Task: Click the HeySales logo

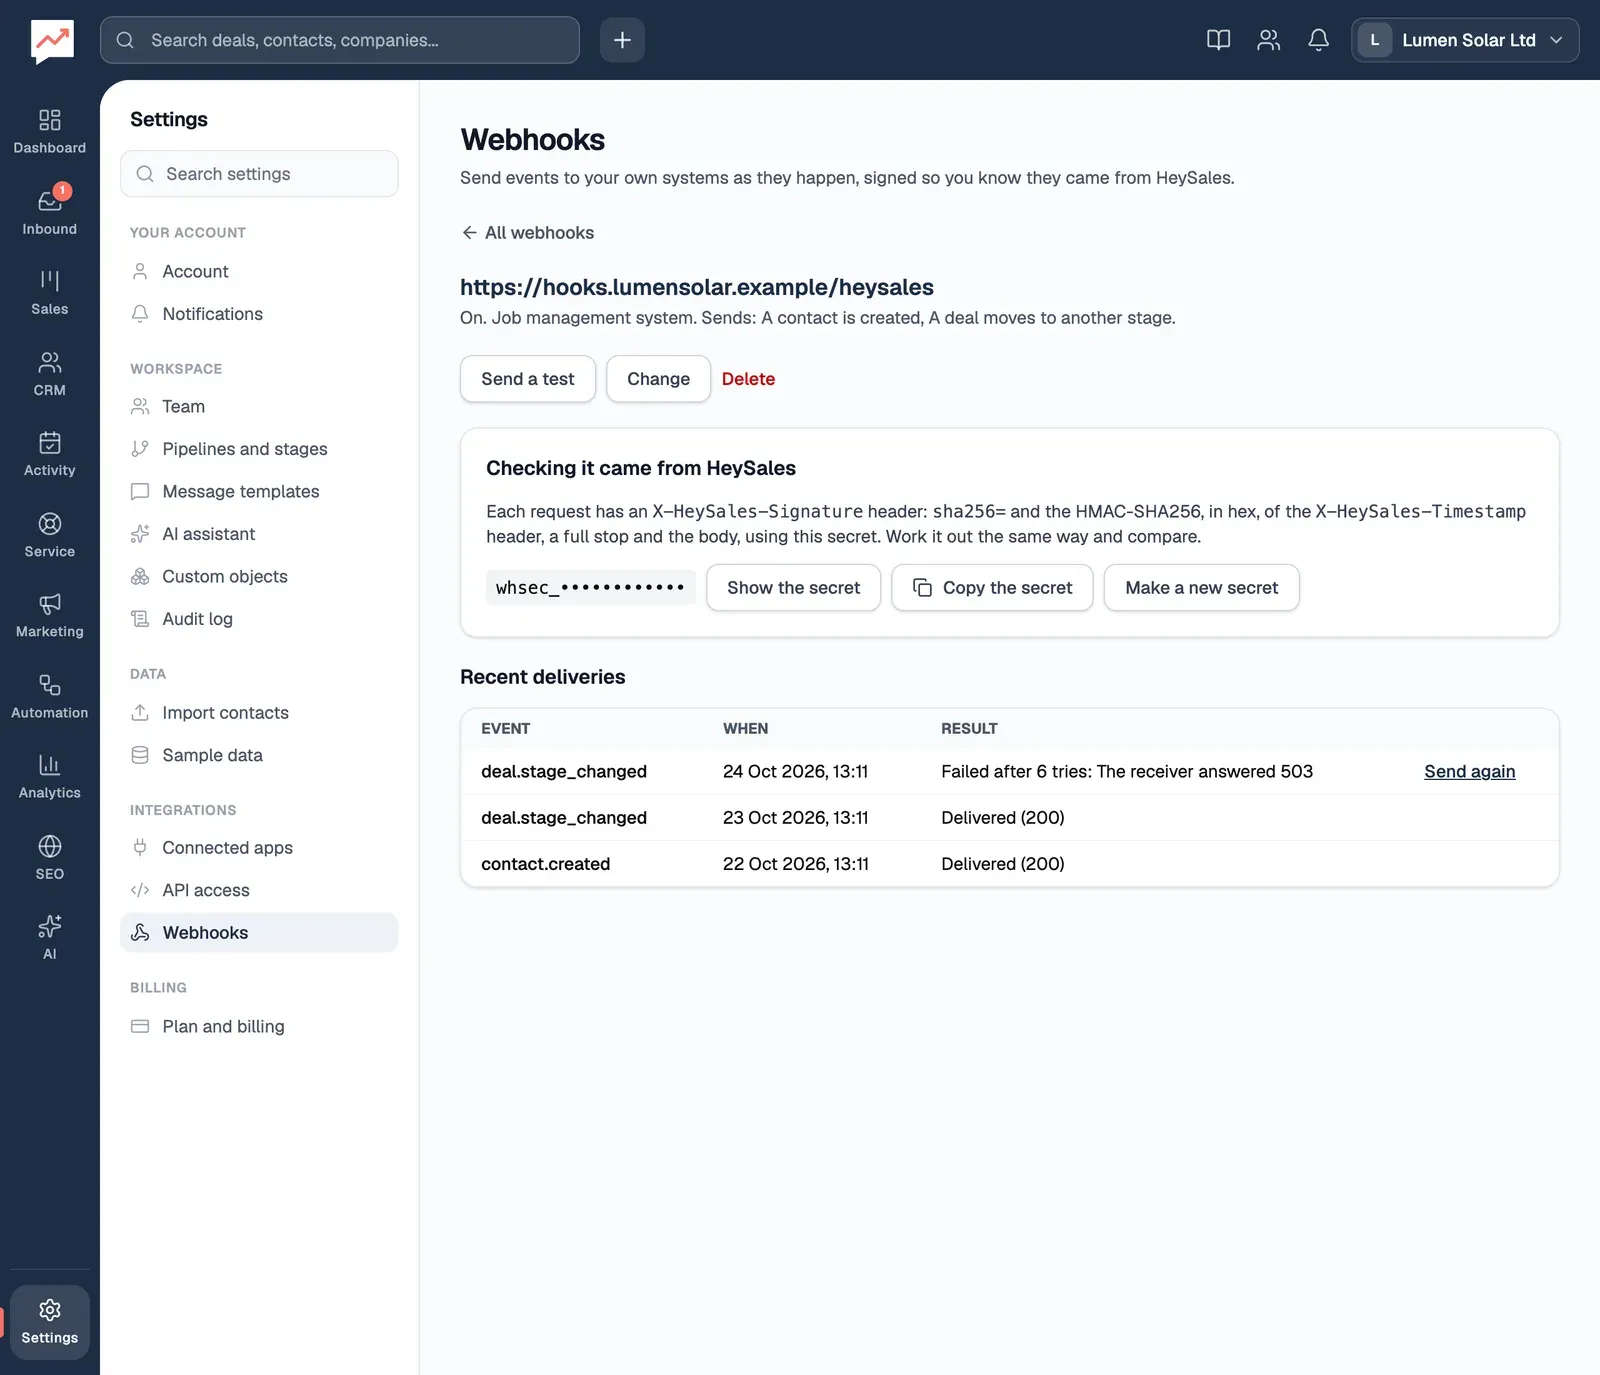Action: (x=52, y=41)
